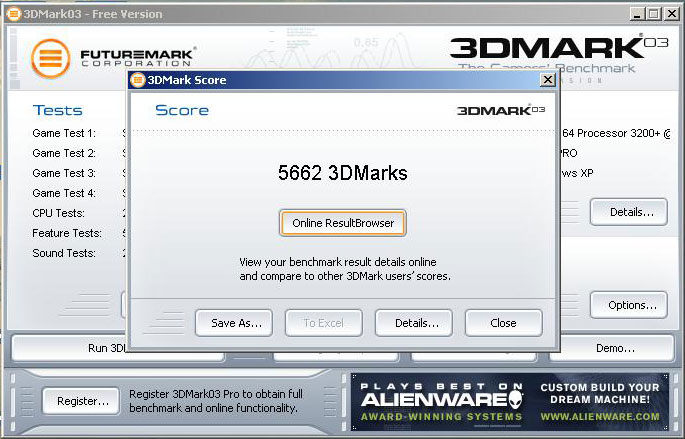Image resolution: width=685 pixels, height=439 pixels.
Task: Click the 3DMARK03 logo in main header
Action: pos(559,48)
